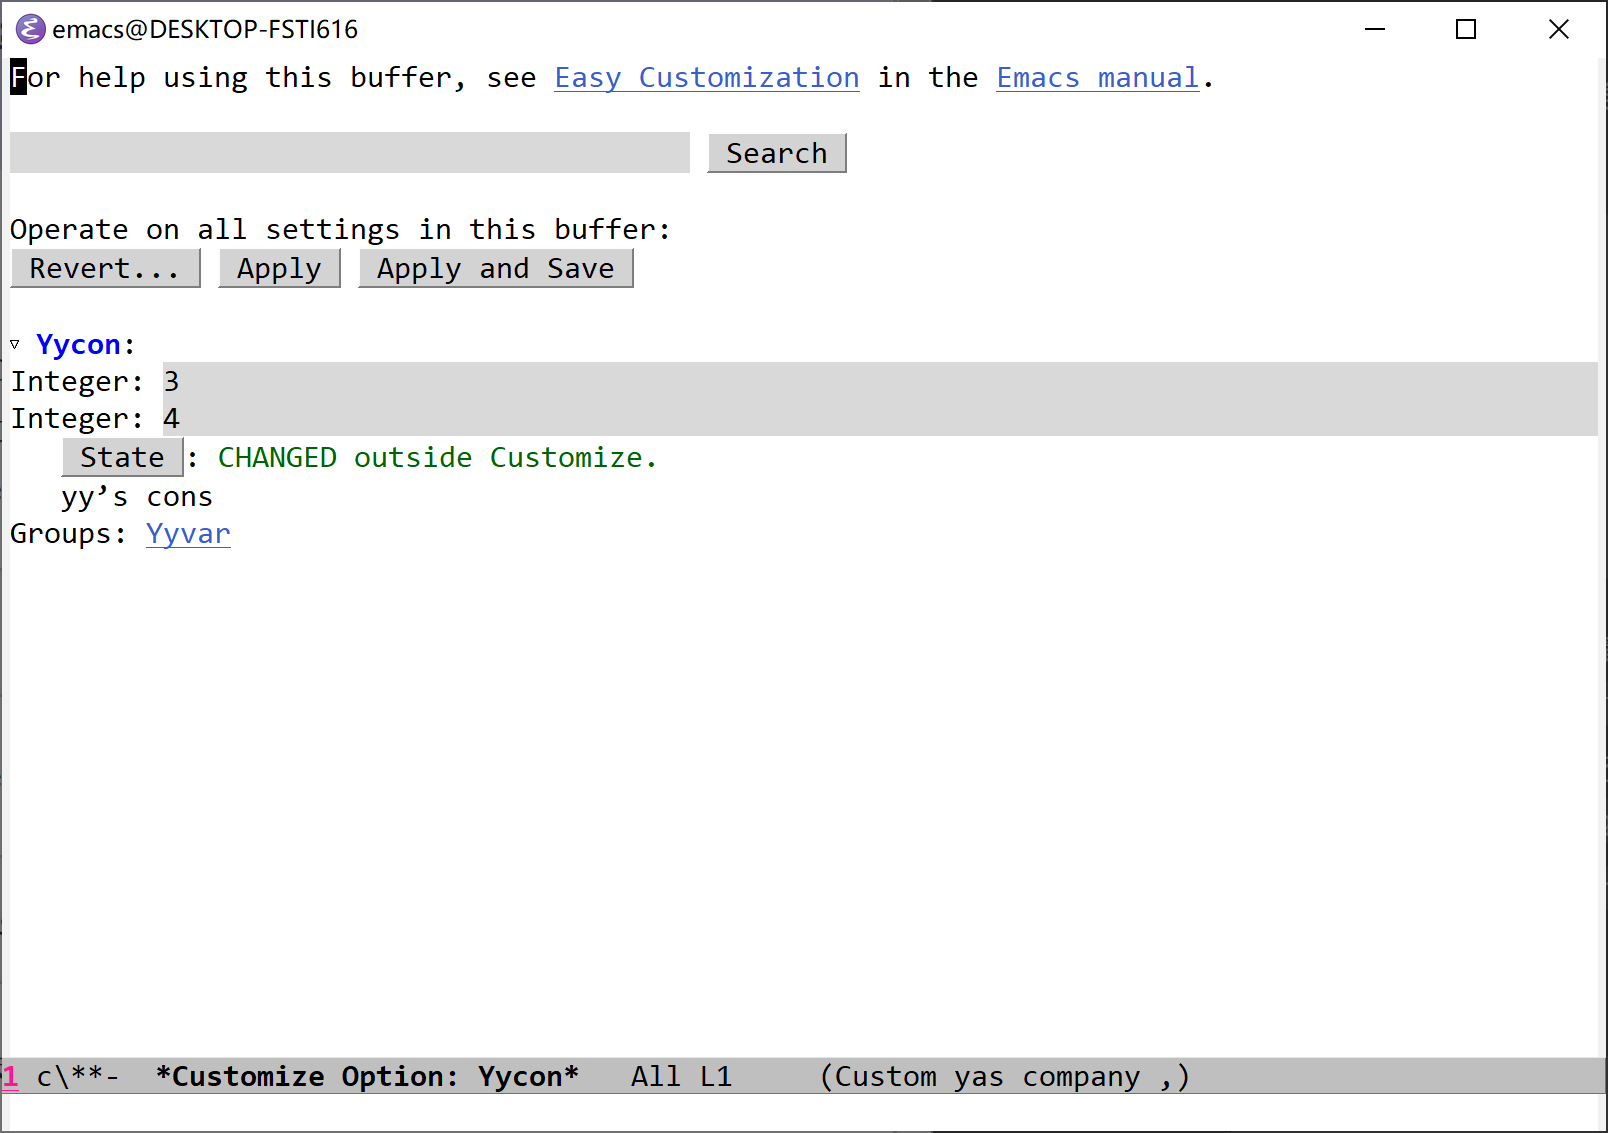Screen dimensions: 1608x1133
Task: Maximize the Emacs window
Action: [x=1465, y=29]
